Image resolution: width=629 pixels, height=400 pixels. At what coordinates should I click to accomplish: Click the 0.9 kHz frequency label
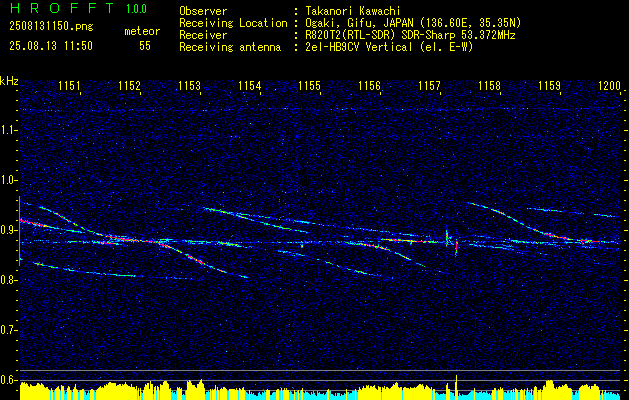(x=7, y=230)
